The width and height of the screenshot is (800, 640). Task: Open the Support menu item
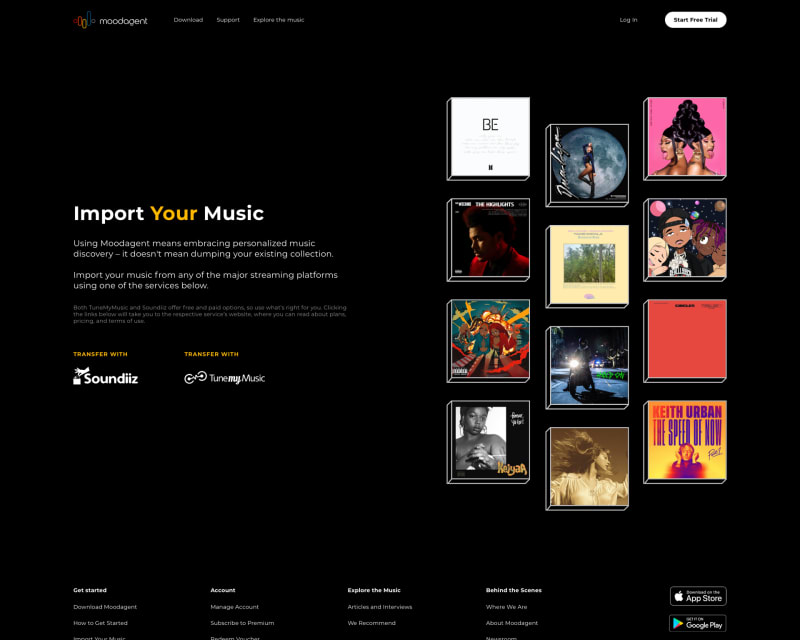point(228,20)
